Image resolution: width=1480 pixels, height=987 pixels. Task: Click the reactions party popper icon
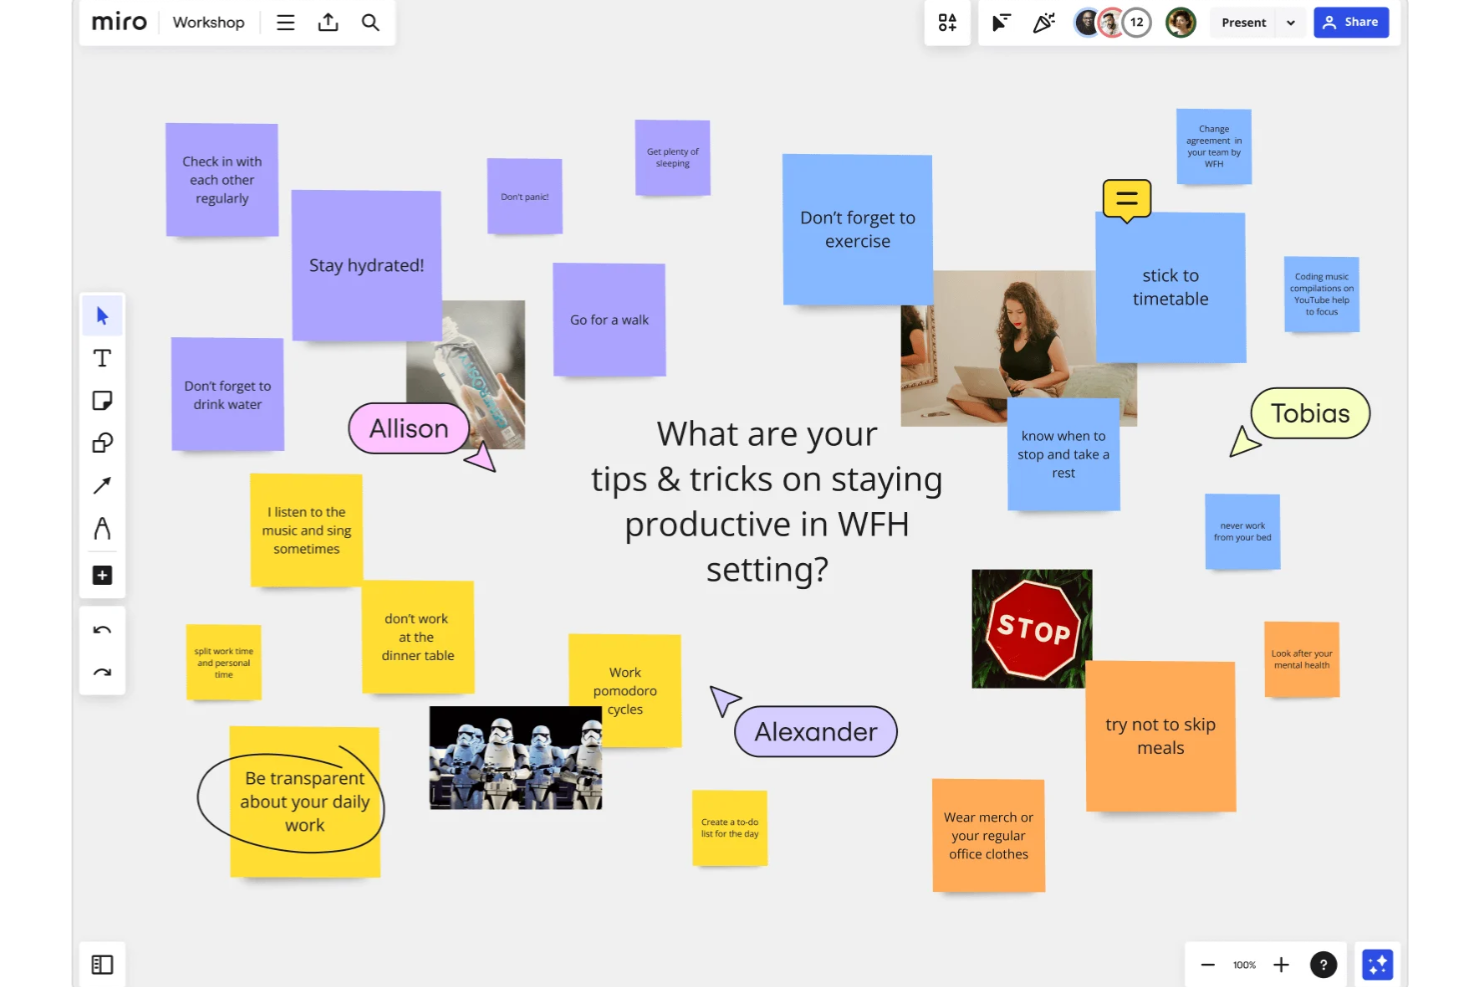point(1044,22)
